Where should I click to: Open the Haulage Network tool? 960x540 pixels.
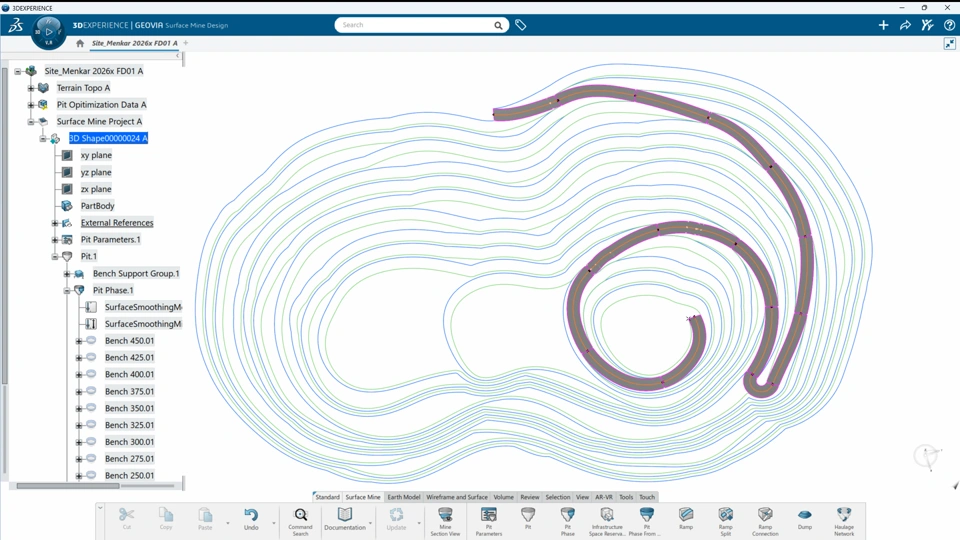pos(844,521)
